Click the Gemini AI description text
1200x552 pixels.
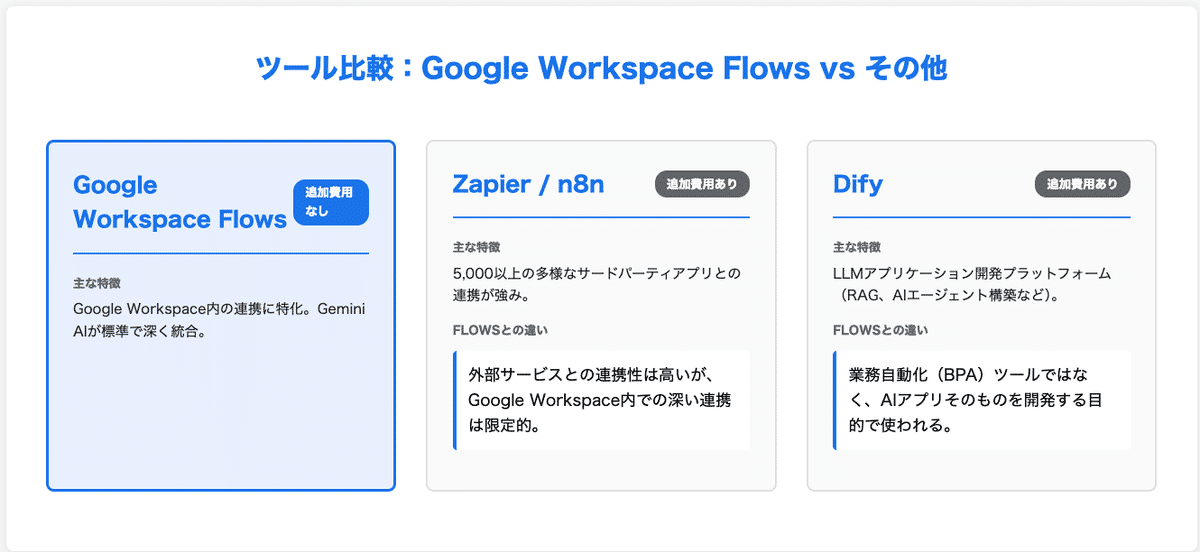pos(220,320)
